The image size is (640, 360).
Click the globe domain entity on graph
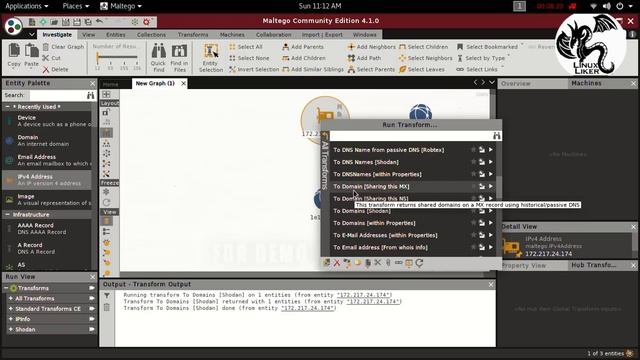point(420,112)
